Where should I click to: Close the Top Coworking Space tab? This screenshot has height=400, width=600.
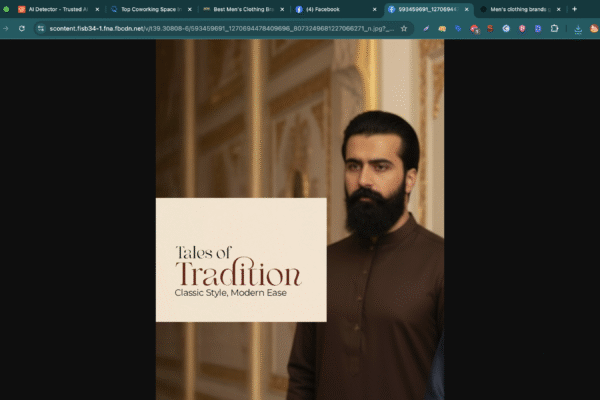point(190,9)
